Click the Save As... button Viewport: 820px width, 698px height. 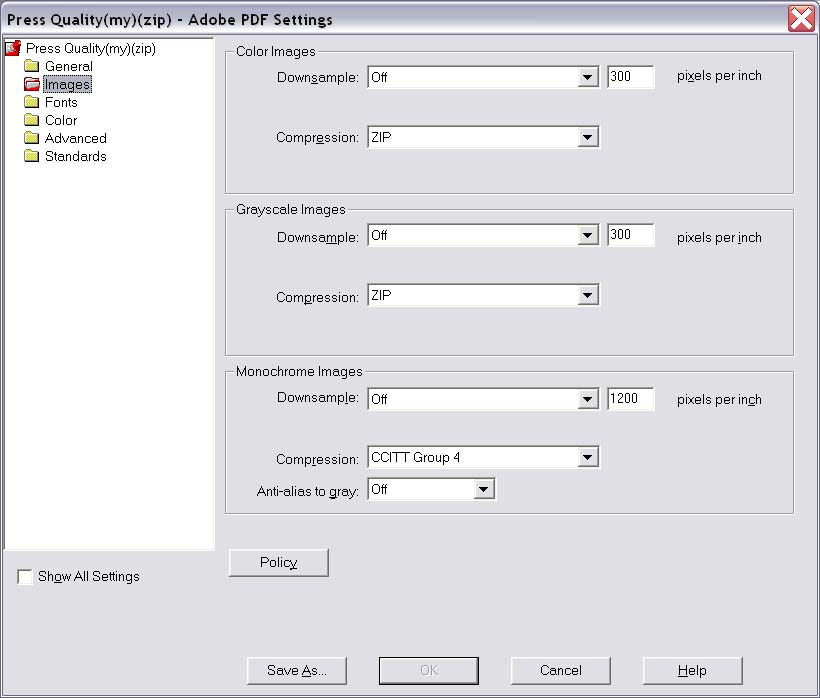297,671
